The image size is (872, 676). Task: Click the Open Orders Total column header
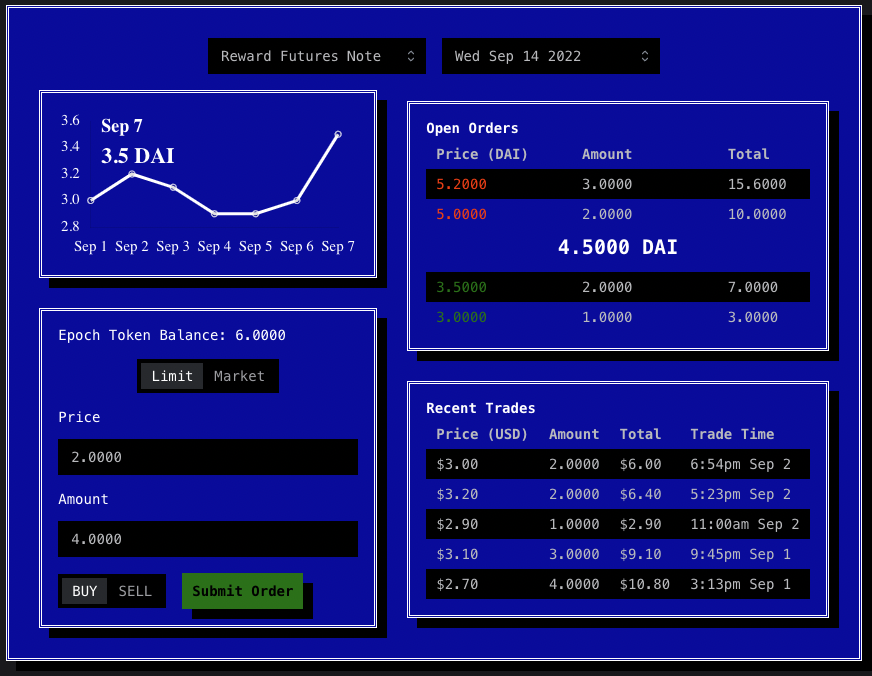tap(749, 154)
